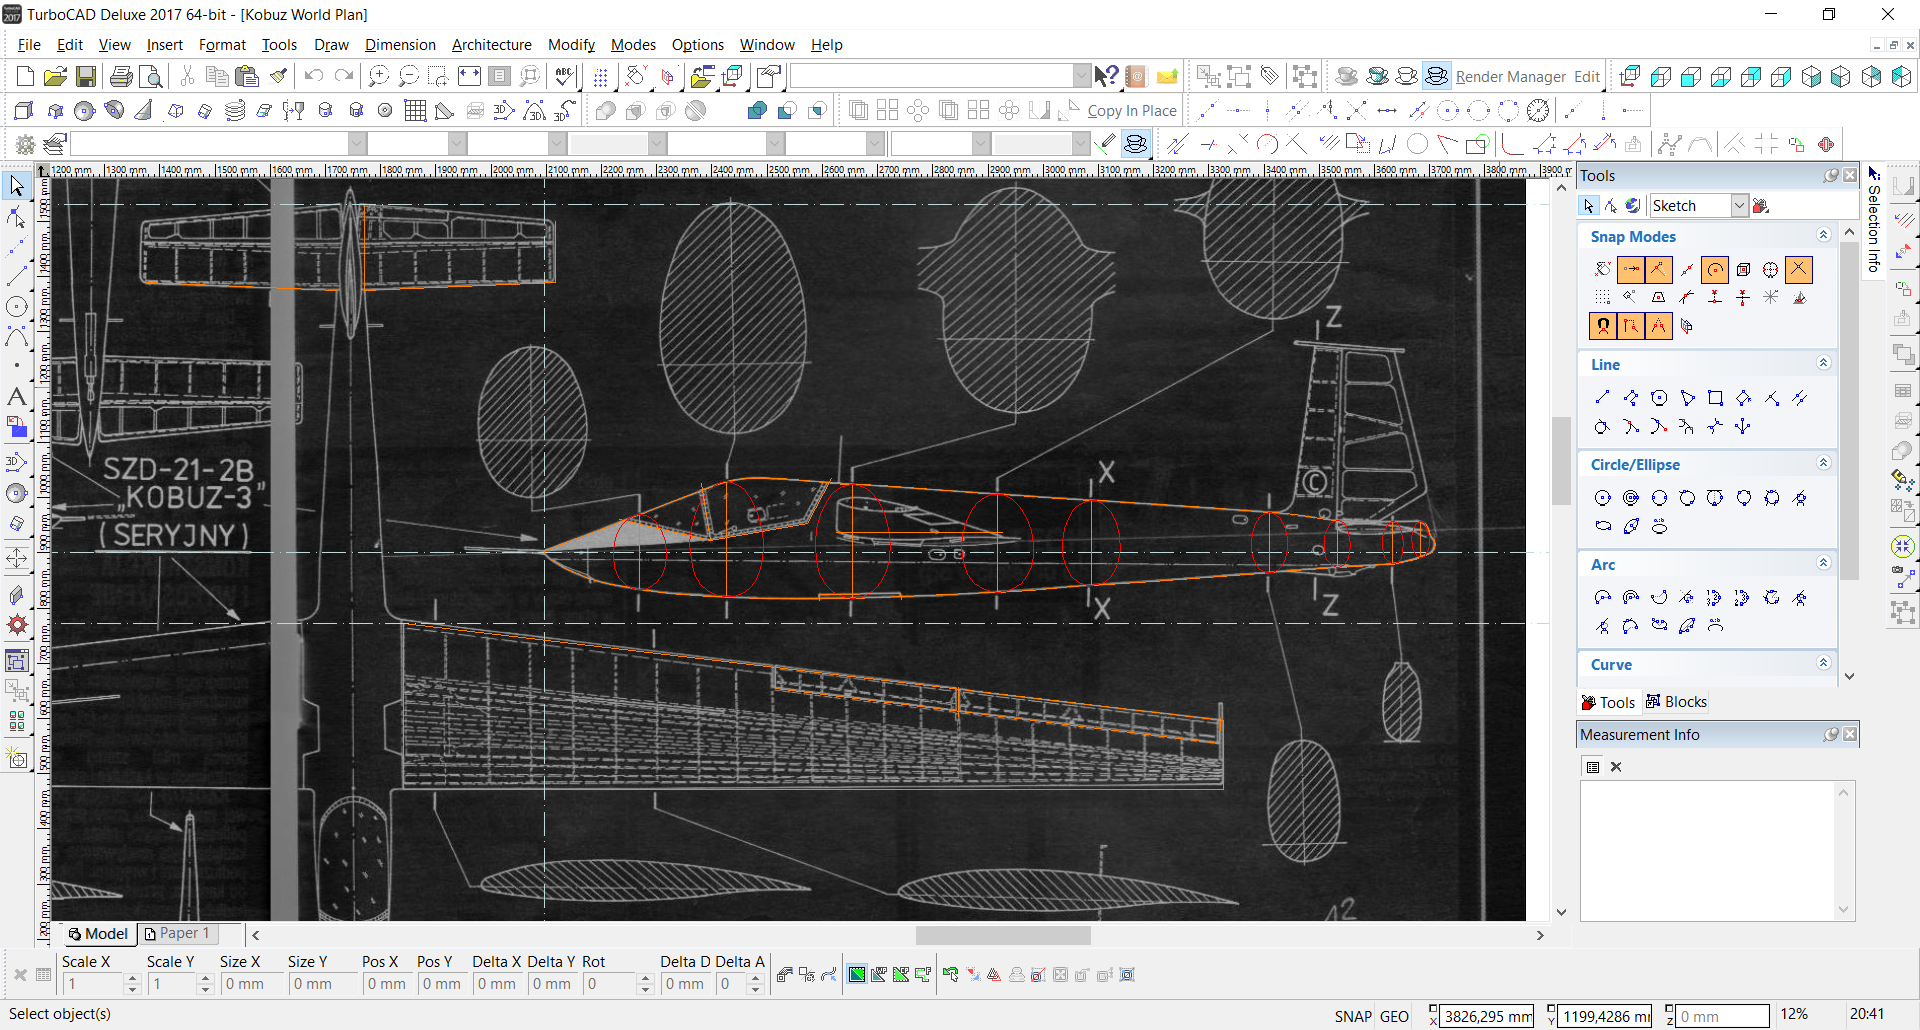The width and height of the screenshot is (1920, 1030).
Task: Choose the Ellipse tool in Circle/Ellipse section
Action: [x=1603, y=526]
